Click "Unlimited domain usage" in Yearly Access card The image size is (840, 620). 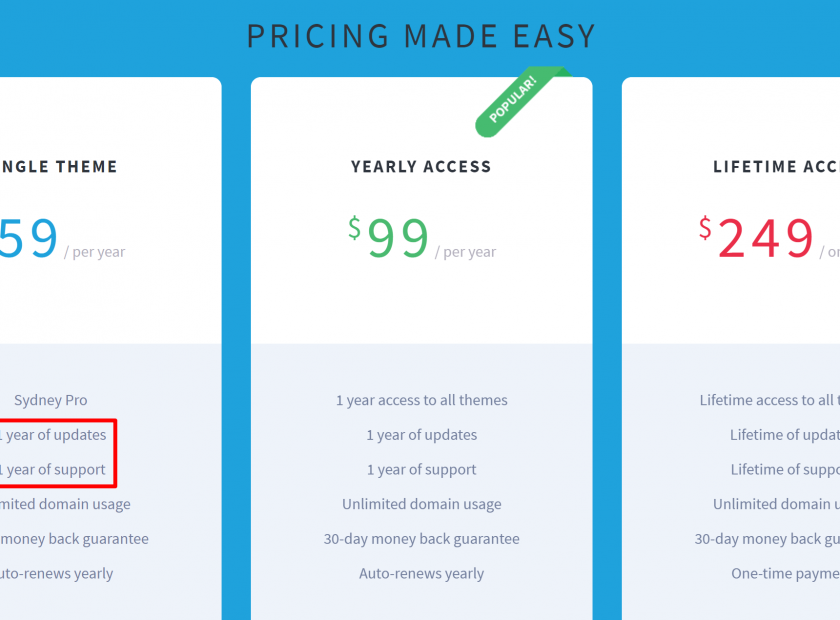[421, 504]
